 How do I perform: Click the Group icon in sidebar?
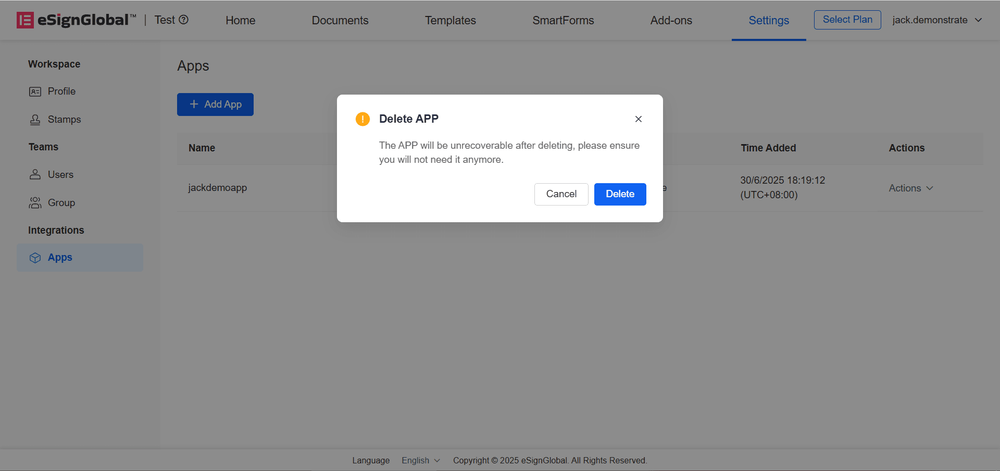[x=35, y=202]
